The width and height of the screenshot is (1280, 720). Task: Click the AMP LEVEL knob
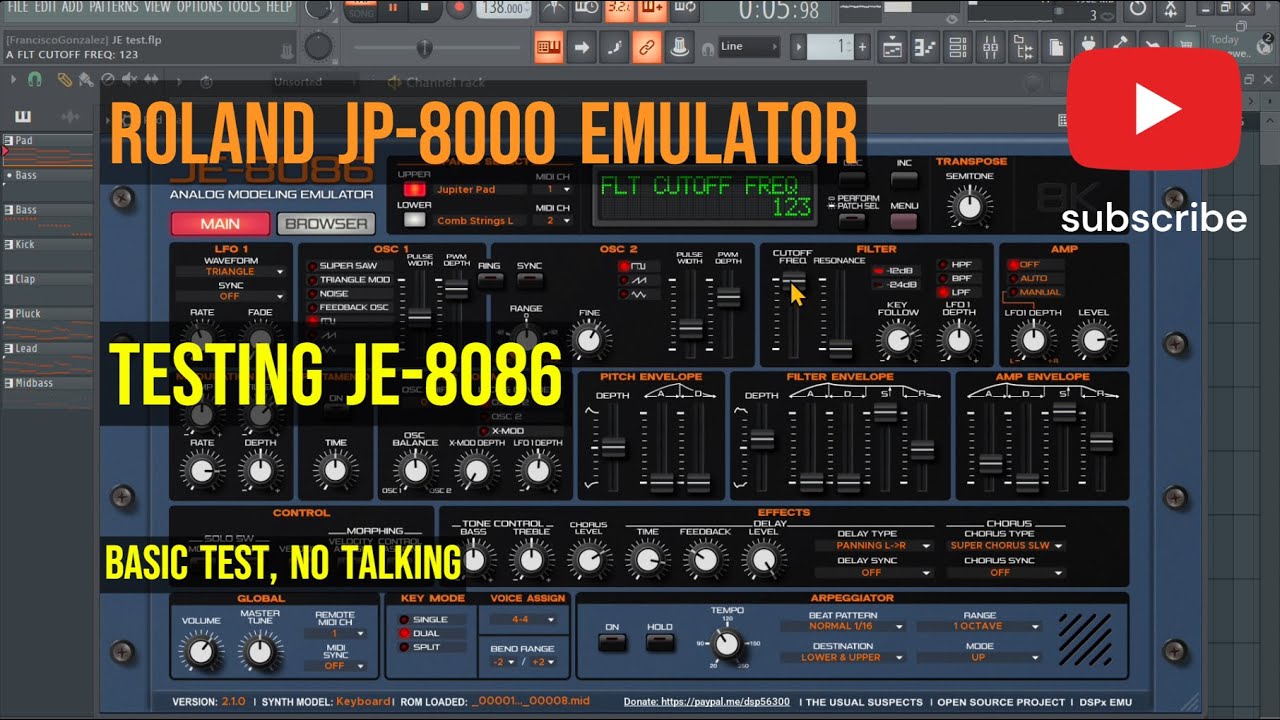coord(1093,341)
